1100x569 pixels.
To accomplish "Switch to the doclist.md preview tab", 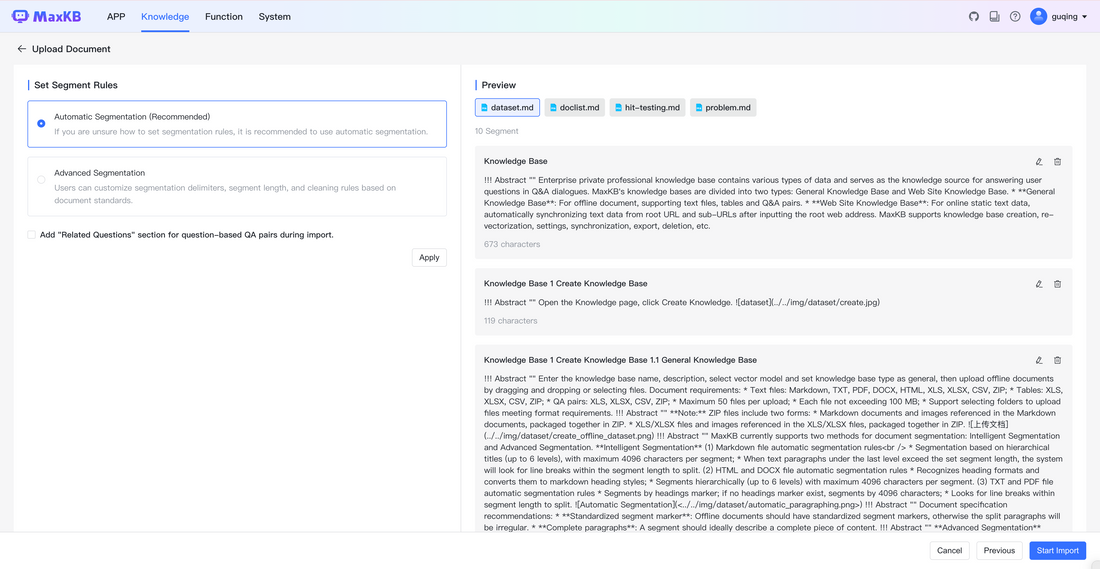I will click(x=575, y=107).
